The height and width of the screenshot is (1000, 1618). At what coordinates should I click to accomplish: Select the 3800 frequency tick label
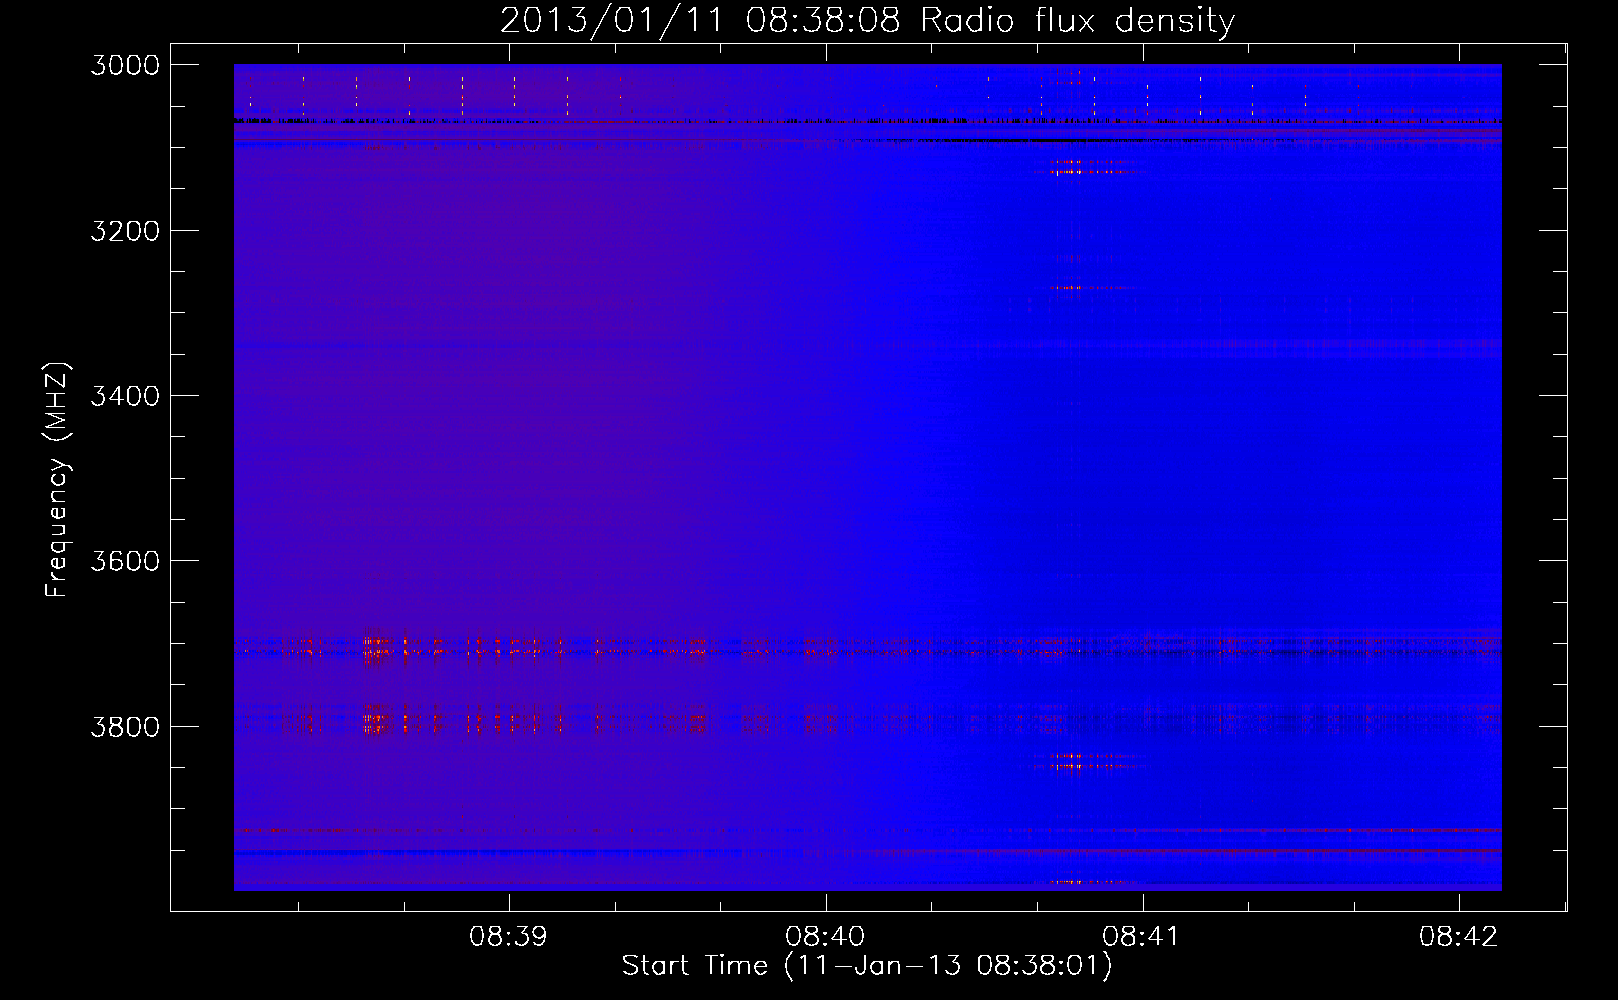click(125, 726)
